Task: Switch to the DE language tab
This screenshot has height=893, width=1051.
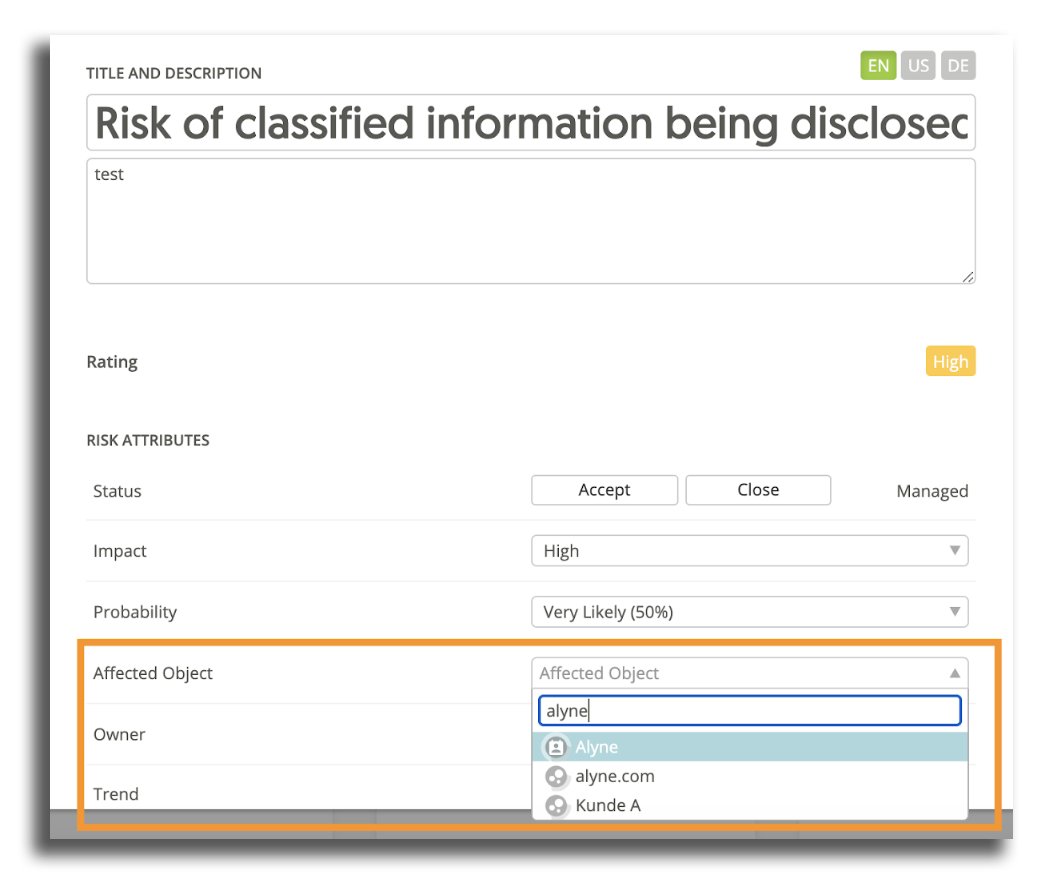Action: (958, 66)
